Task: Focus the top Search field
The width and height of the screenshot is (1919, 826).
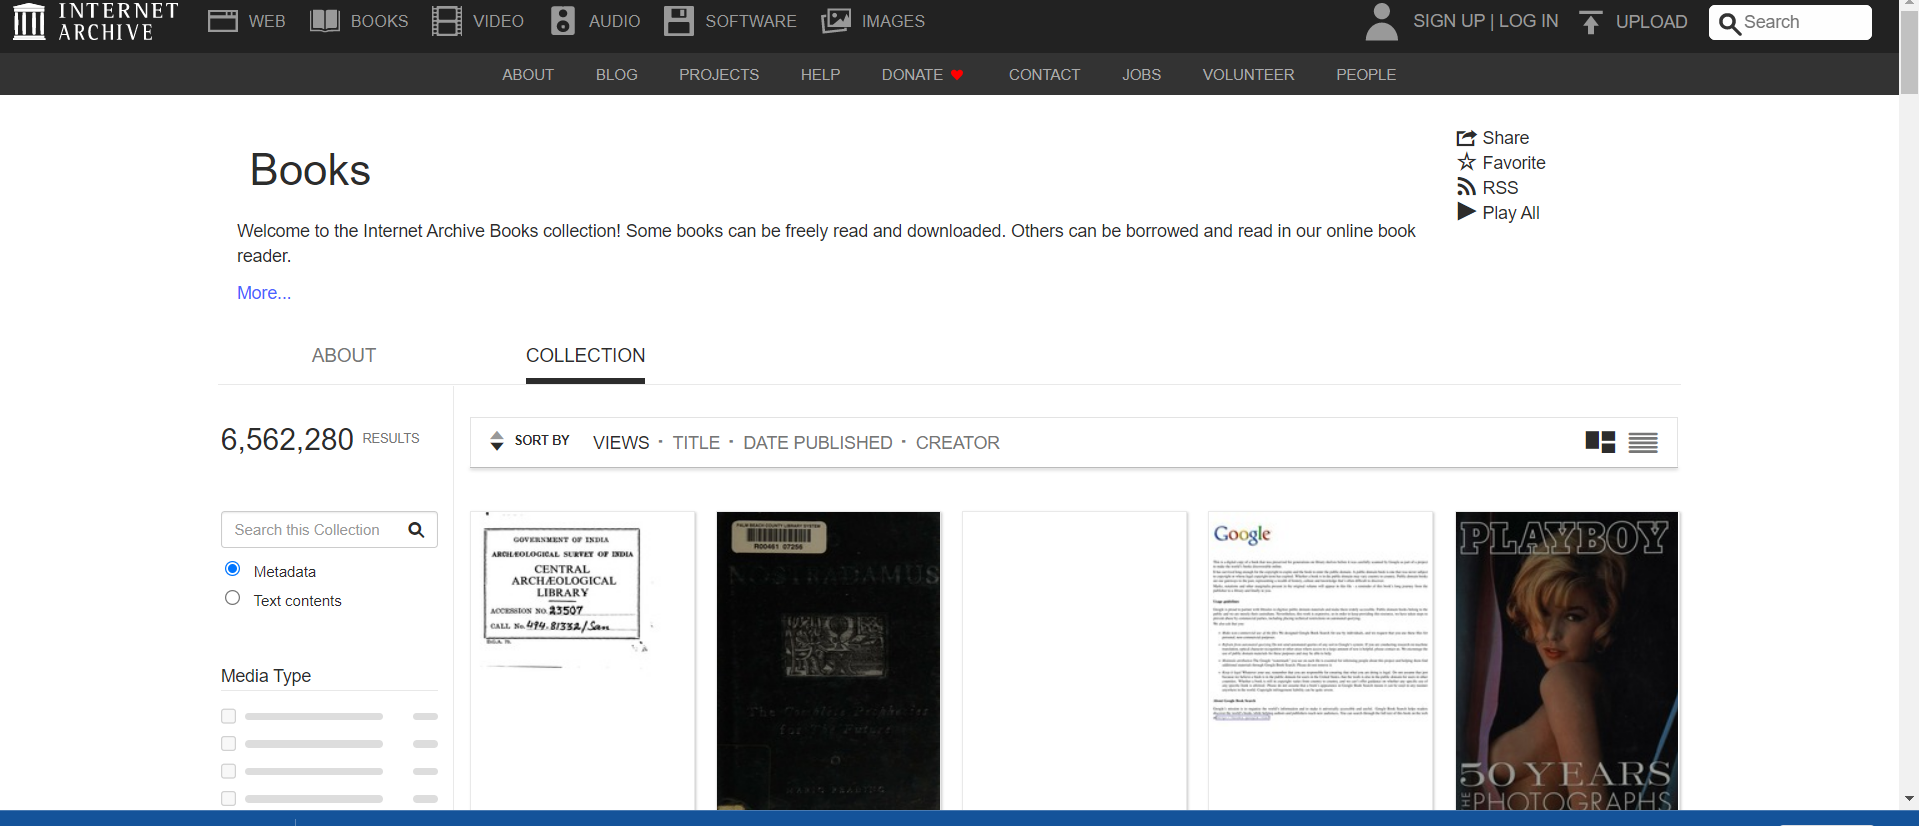Action: pyautogui.click(x=1790, y=22)
